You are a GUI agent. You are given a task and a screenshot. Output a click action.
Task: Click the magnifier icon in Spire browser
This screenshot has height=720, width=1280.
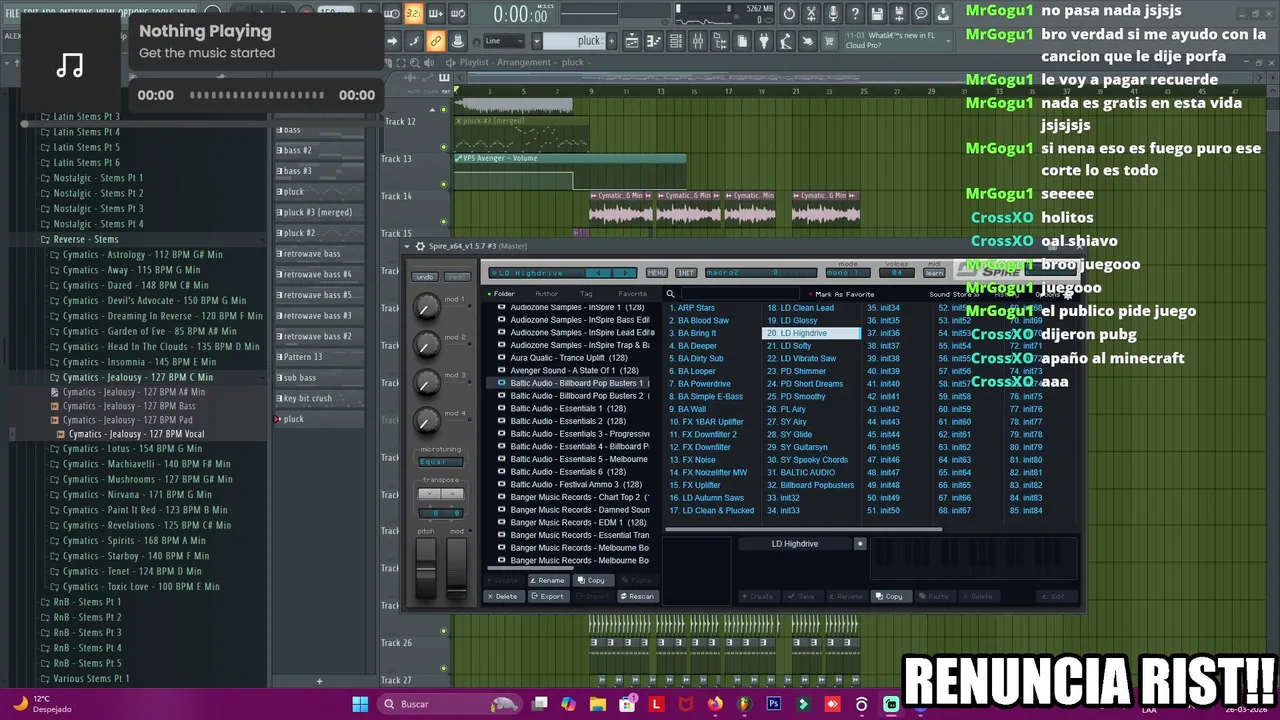671,294
